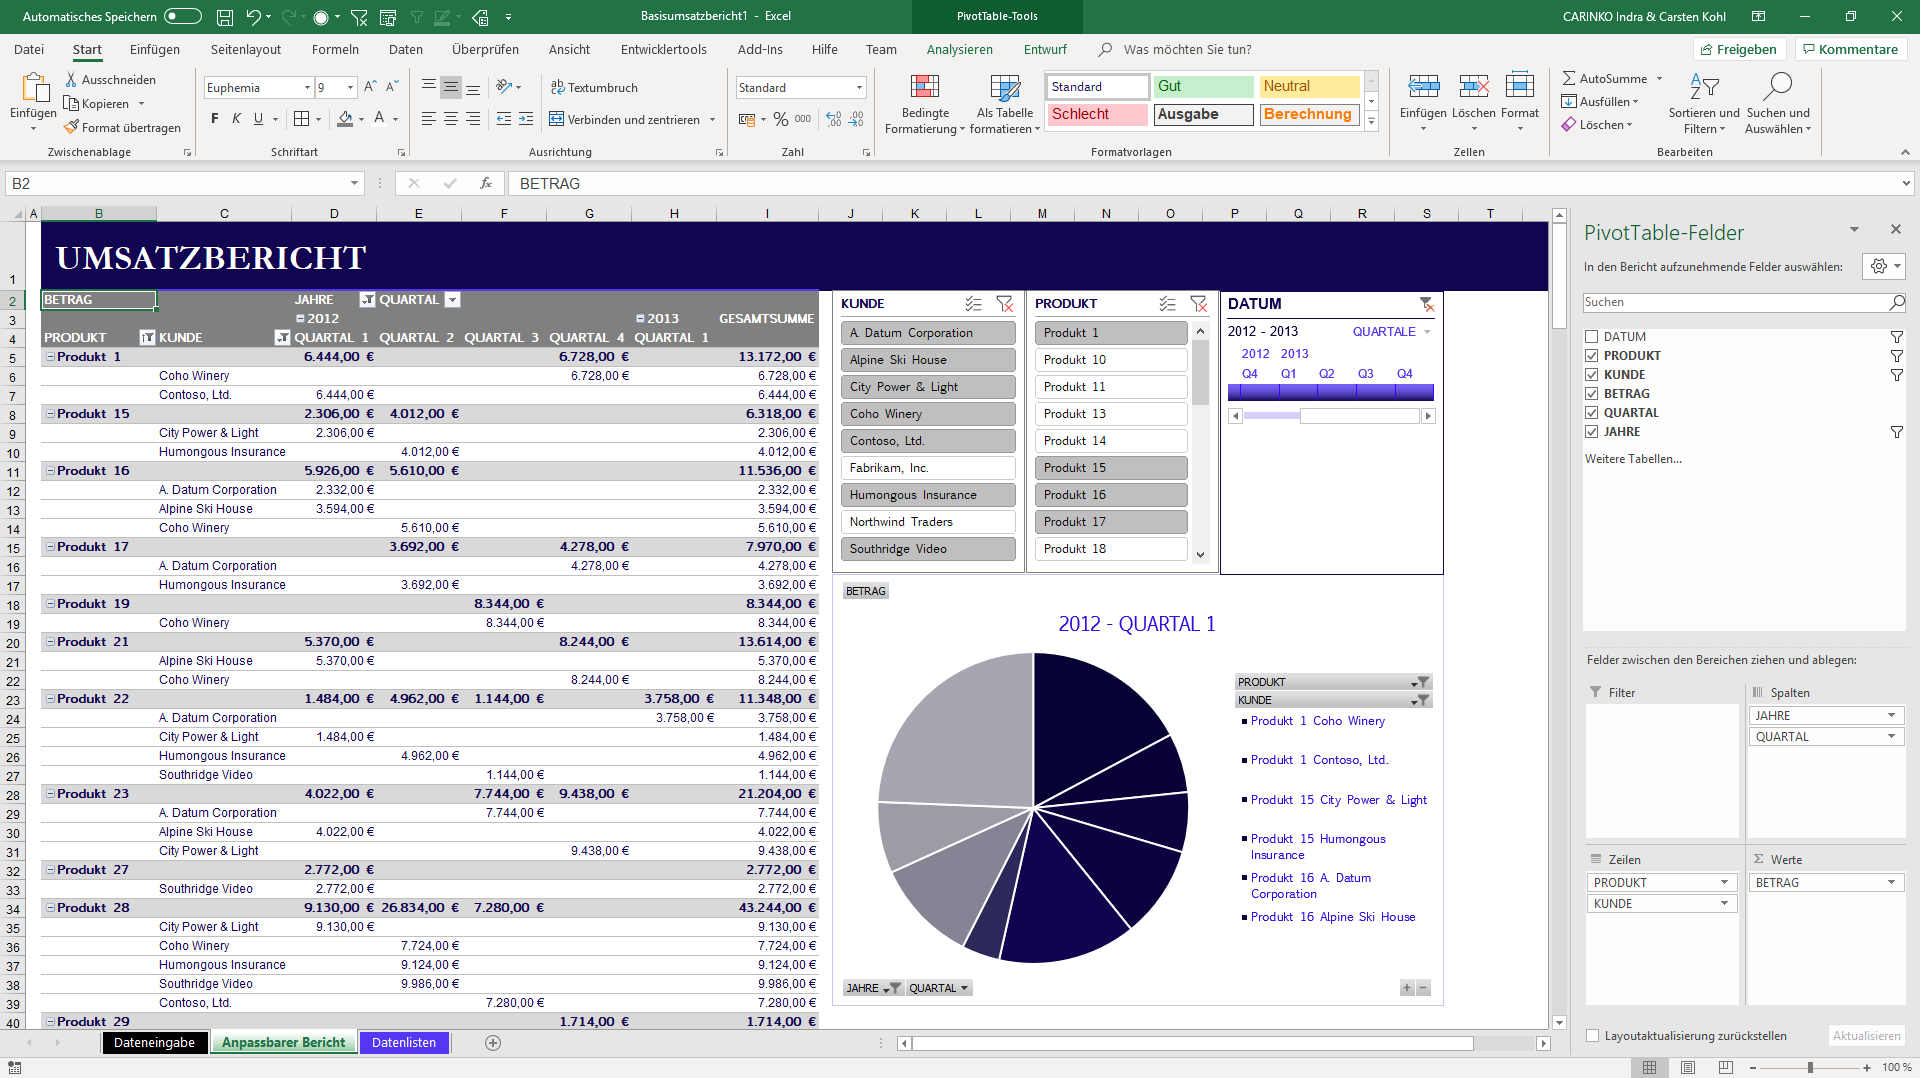Enable Layoutaktualisierung zurückstellen checkbox
This screenshot has width=1920, height=1078.
(x=1593, y=1036)
